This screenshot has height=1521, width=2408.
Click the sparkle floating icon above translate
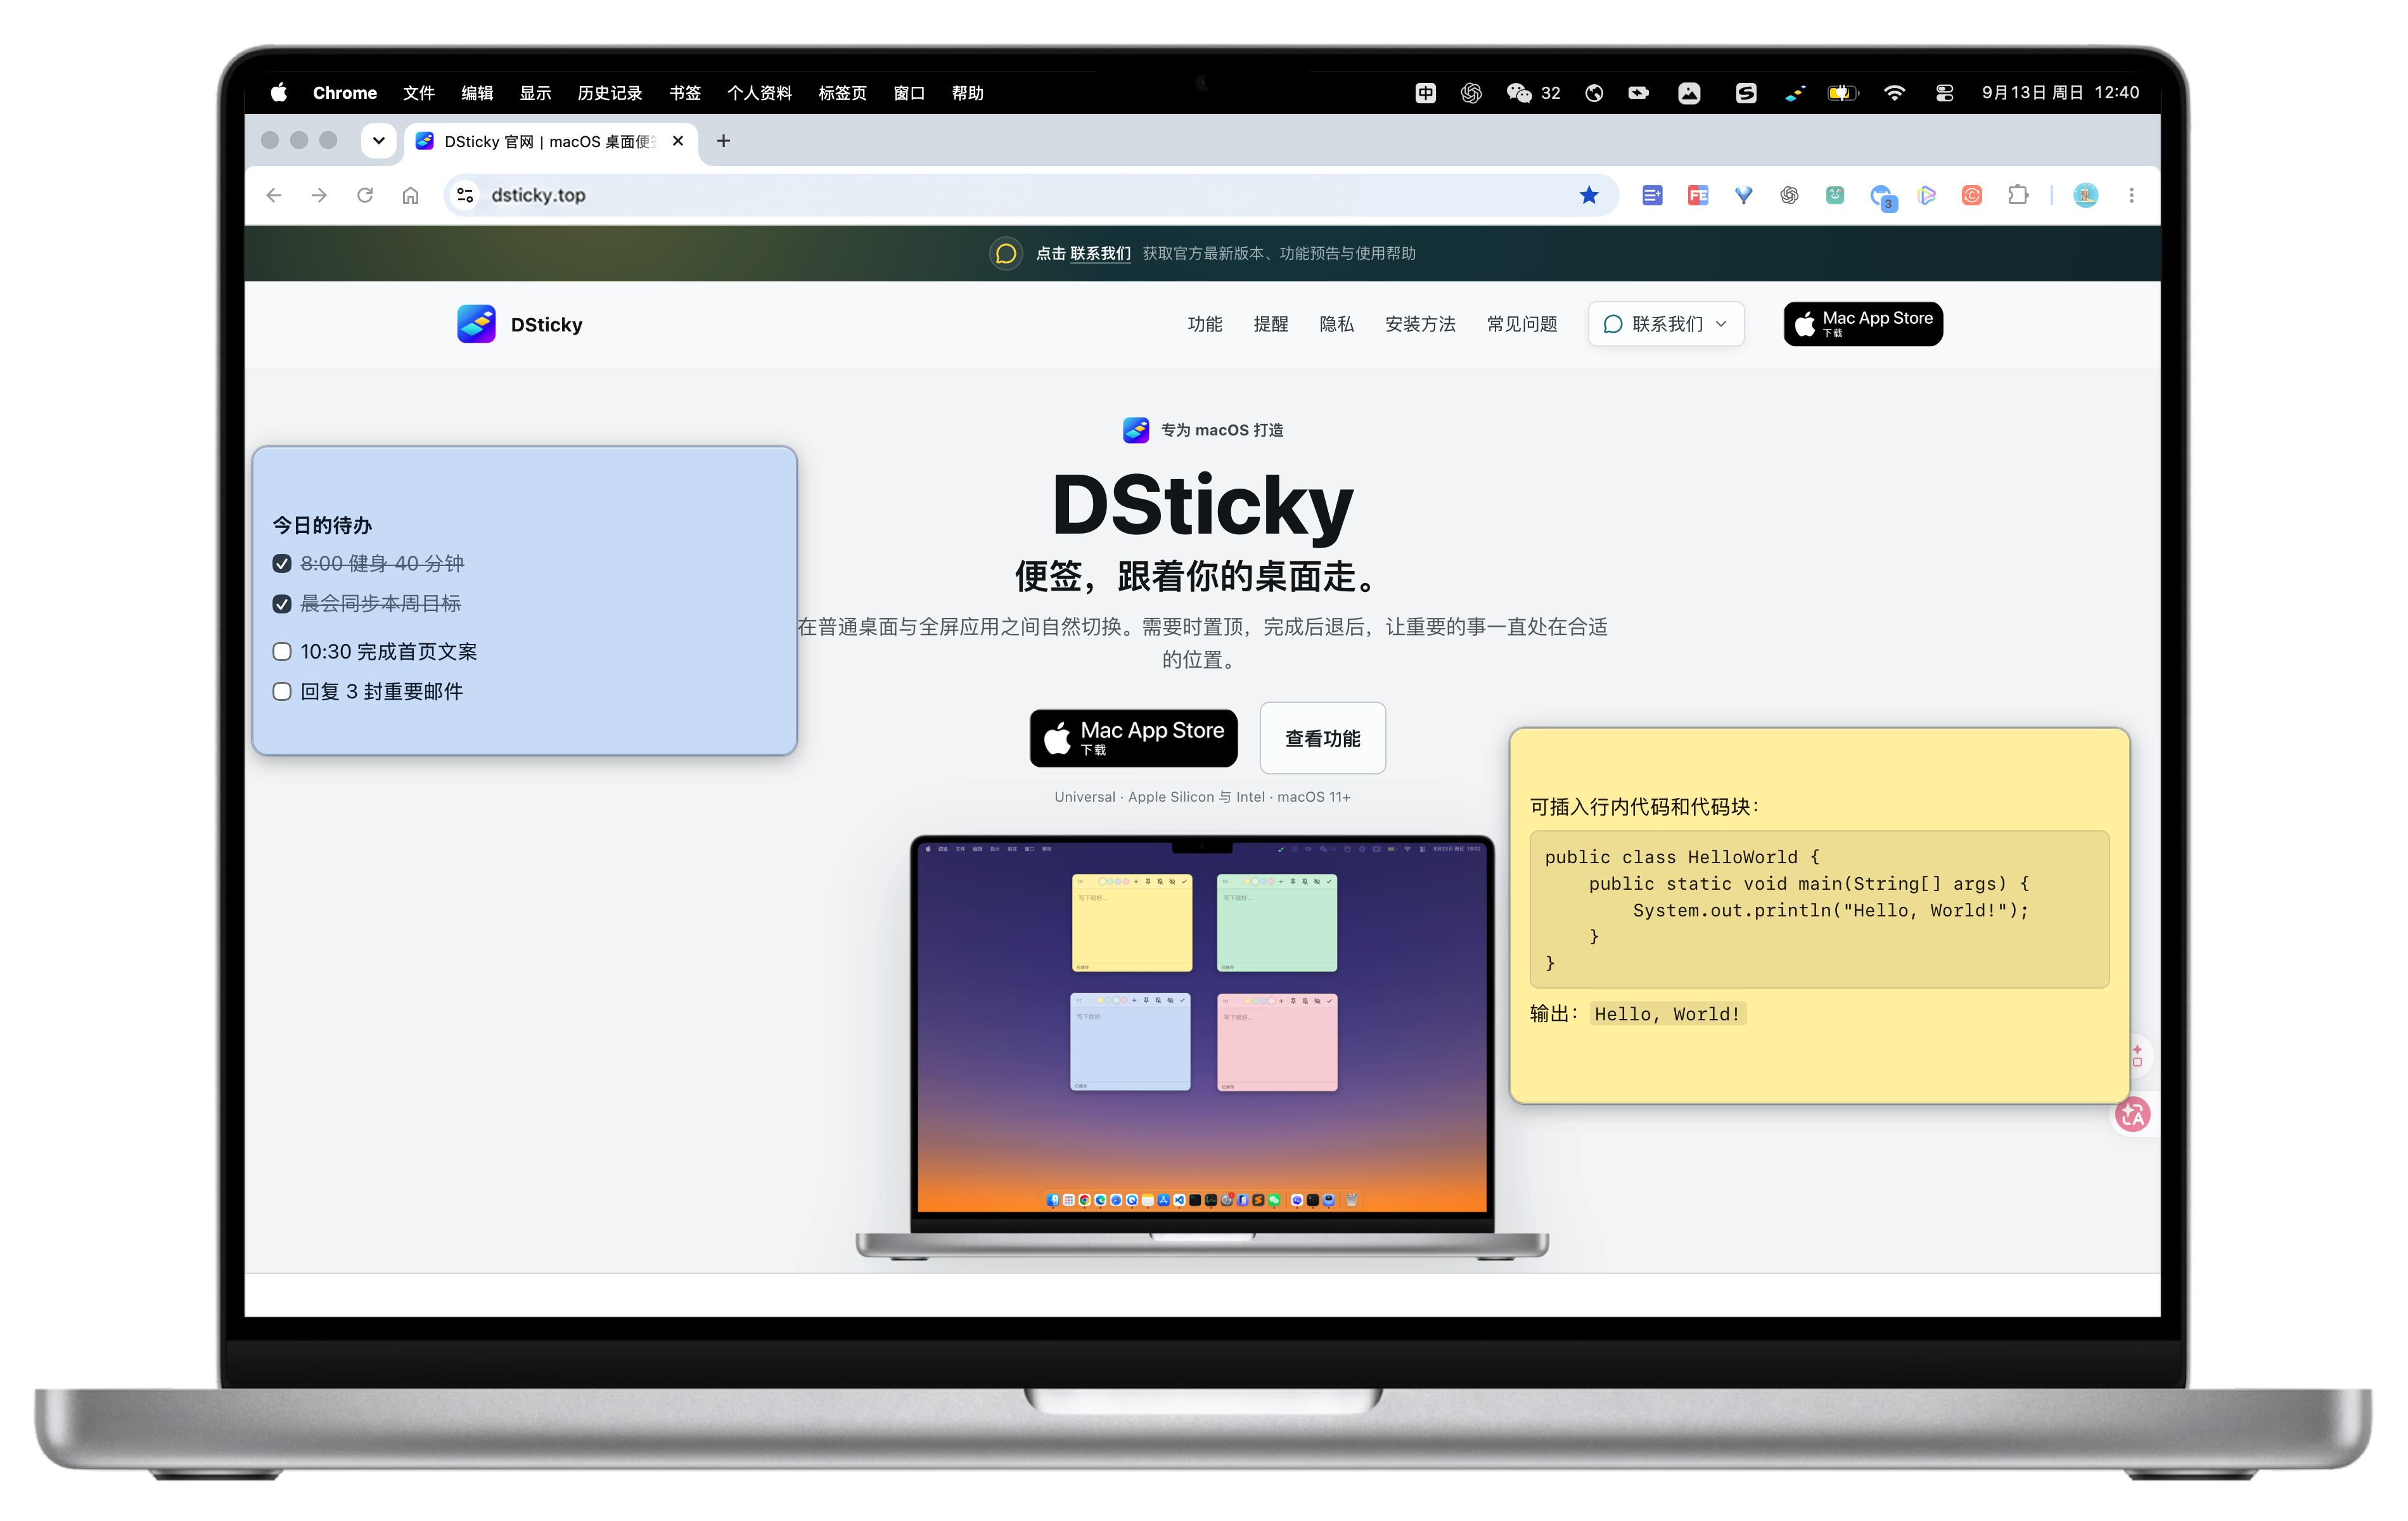[2137, 1055]
